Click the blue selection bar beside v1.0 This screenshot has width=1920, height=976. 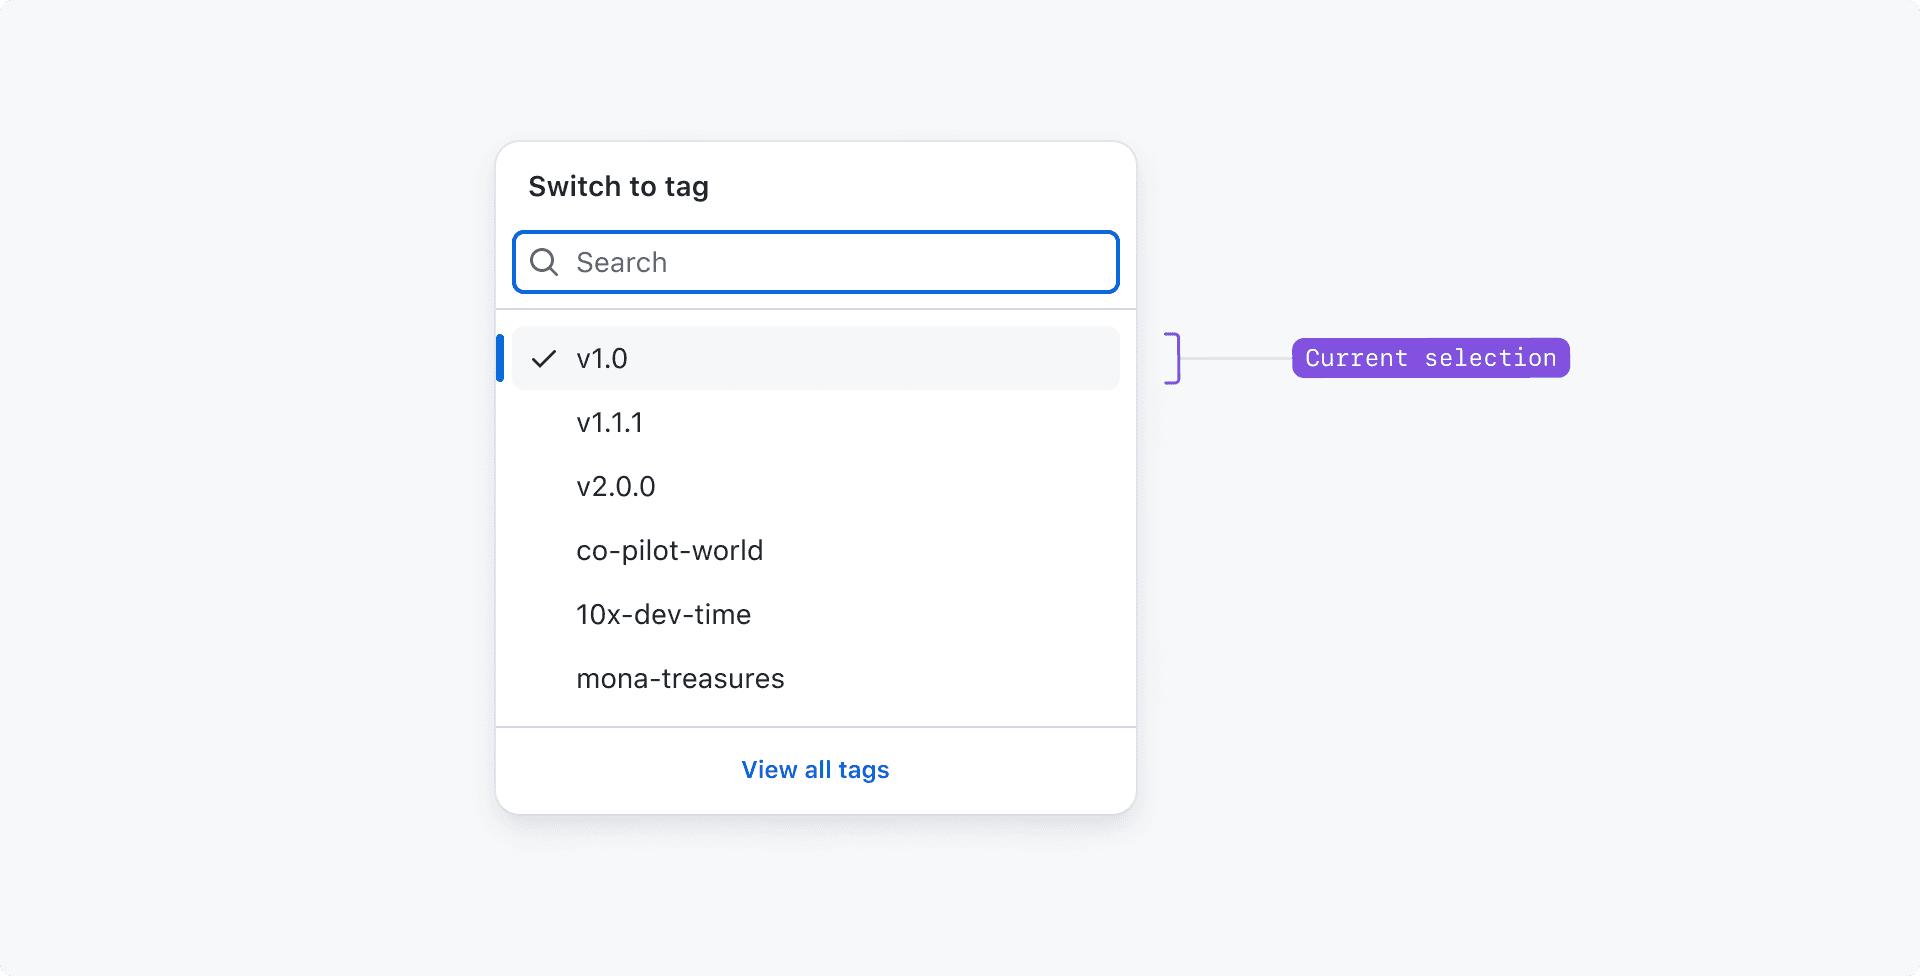(500, 358)
